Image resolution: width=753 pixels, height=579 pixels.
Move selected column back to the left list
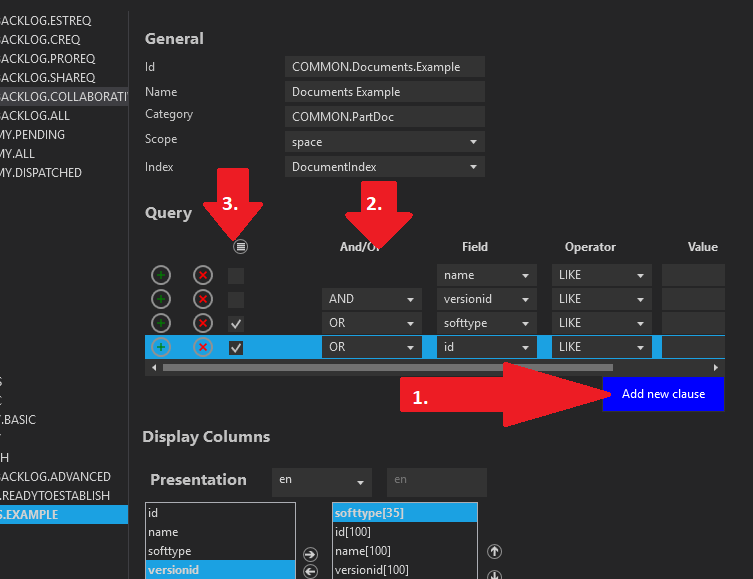coord(311,572)
